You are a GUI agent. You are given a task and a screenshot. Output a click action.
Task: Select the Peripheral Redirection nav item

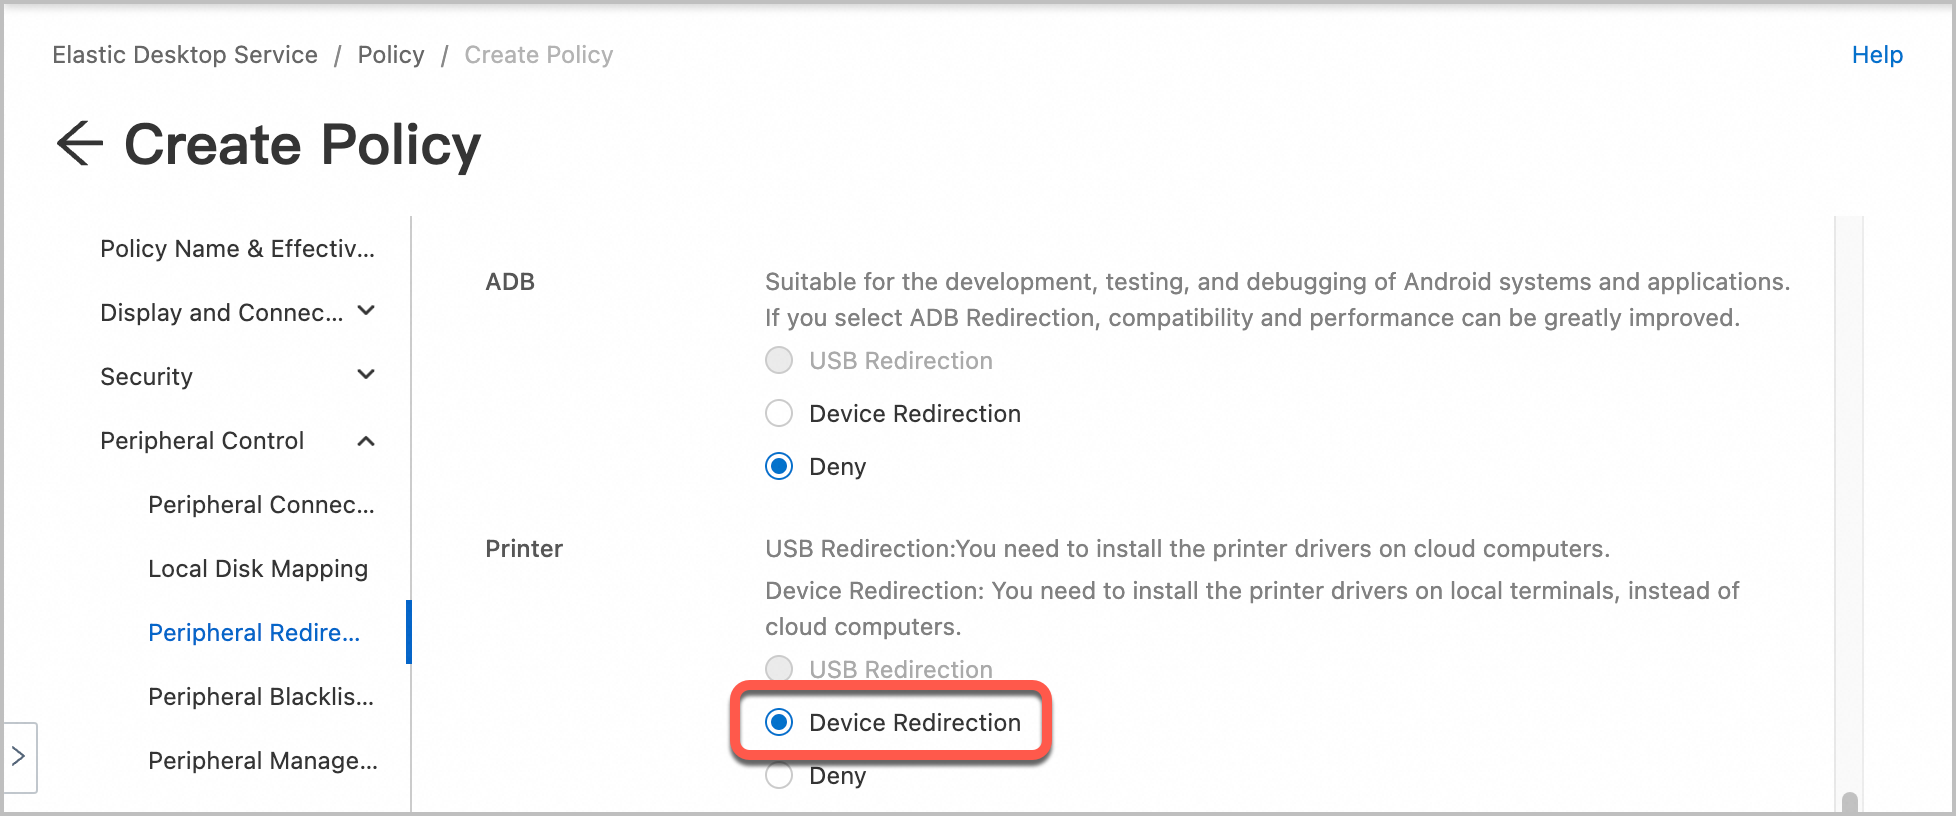pos(254,632)
